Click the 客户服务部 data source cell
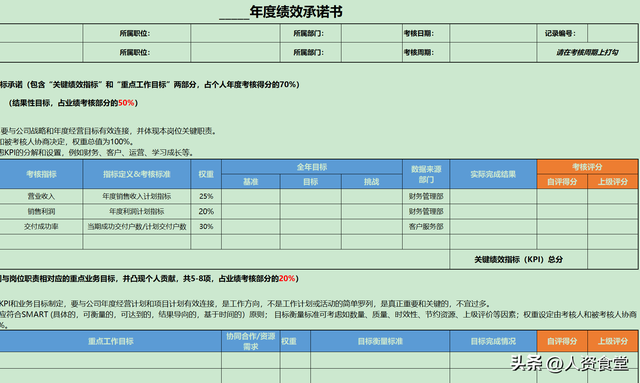The height and width of the screenshot is (383, 640). pos(426,227)
